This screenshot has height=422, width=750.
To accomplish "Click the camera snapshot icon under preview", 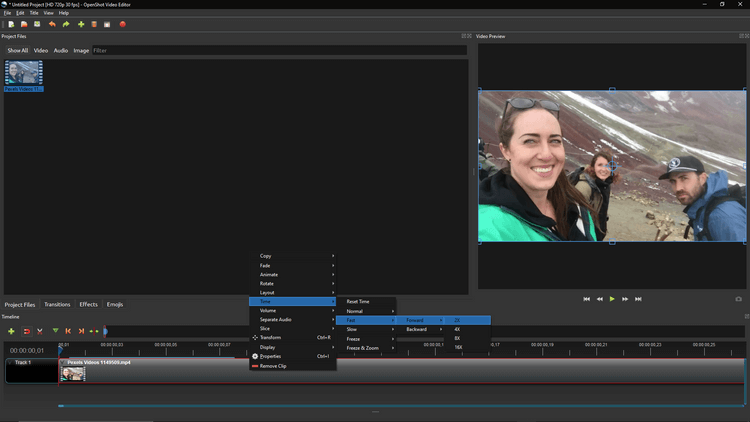I will click(x=739, y=299).
